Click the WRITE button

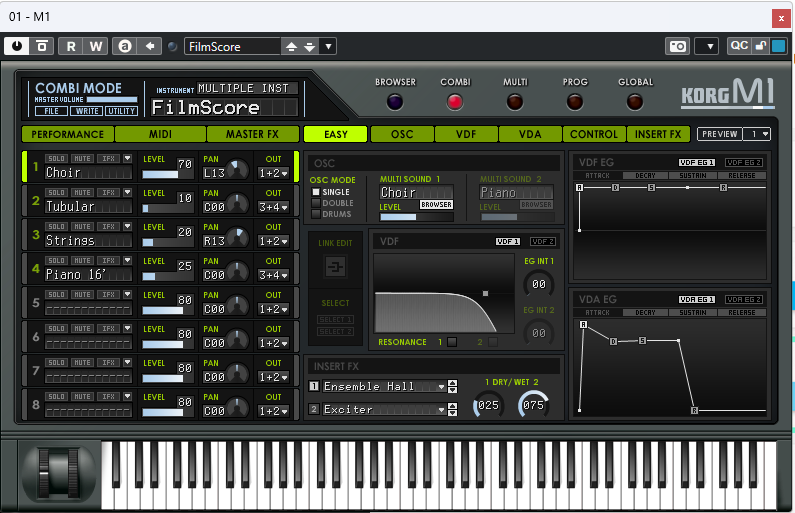click(x=87, y=111)
